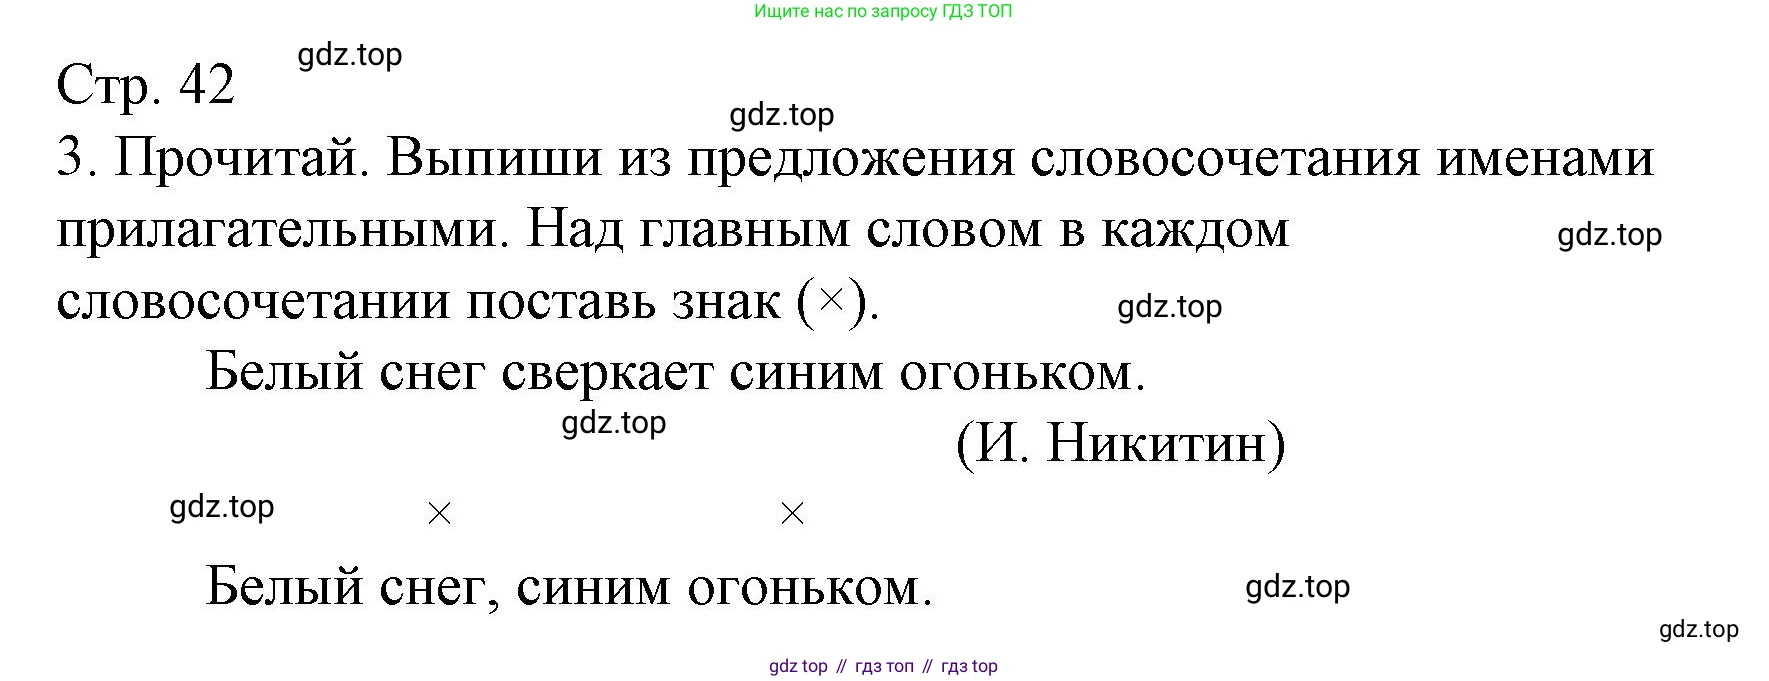
Task: Click the gdz.top watermark right of 'каждом'
Action: click(1609, 235)
